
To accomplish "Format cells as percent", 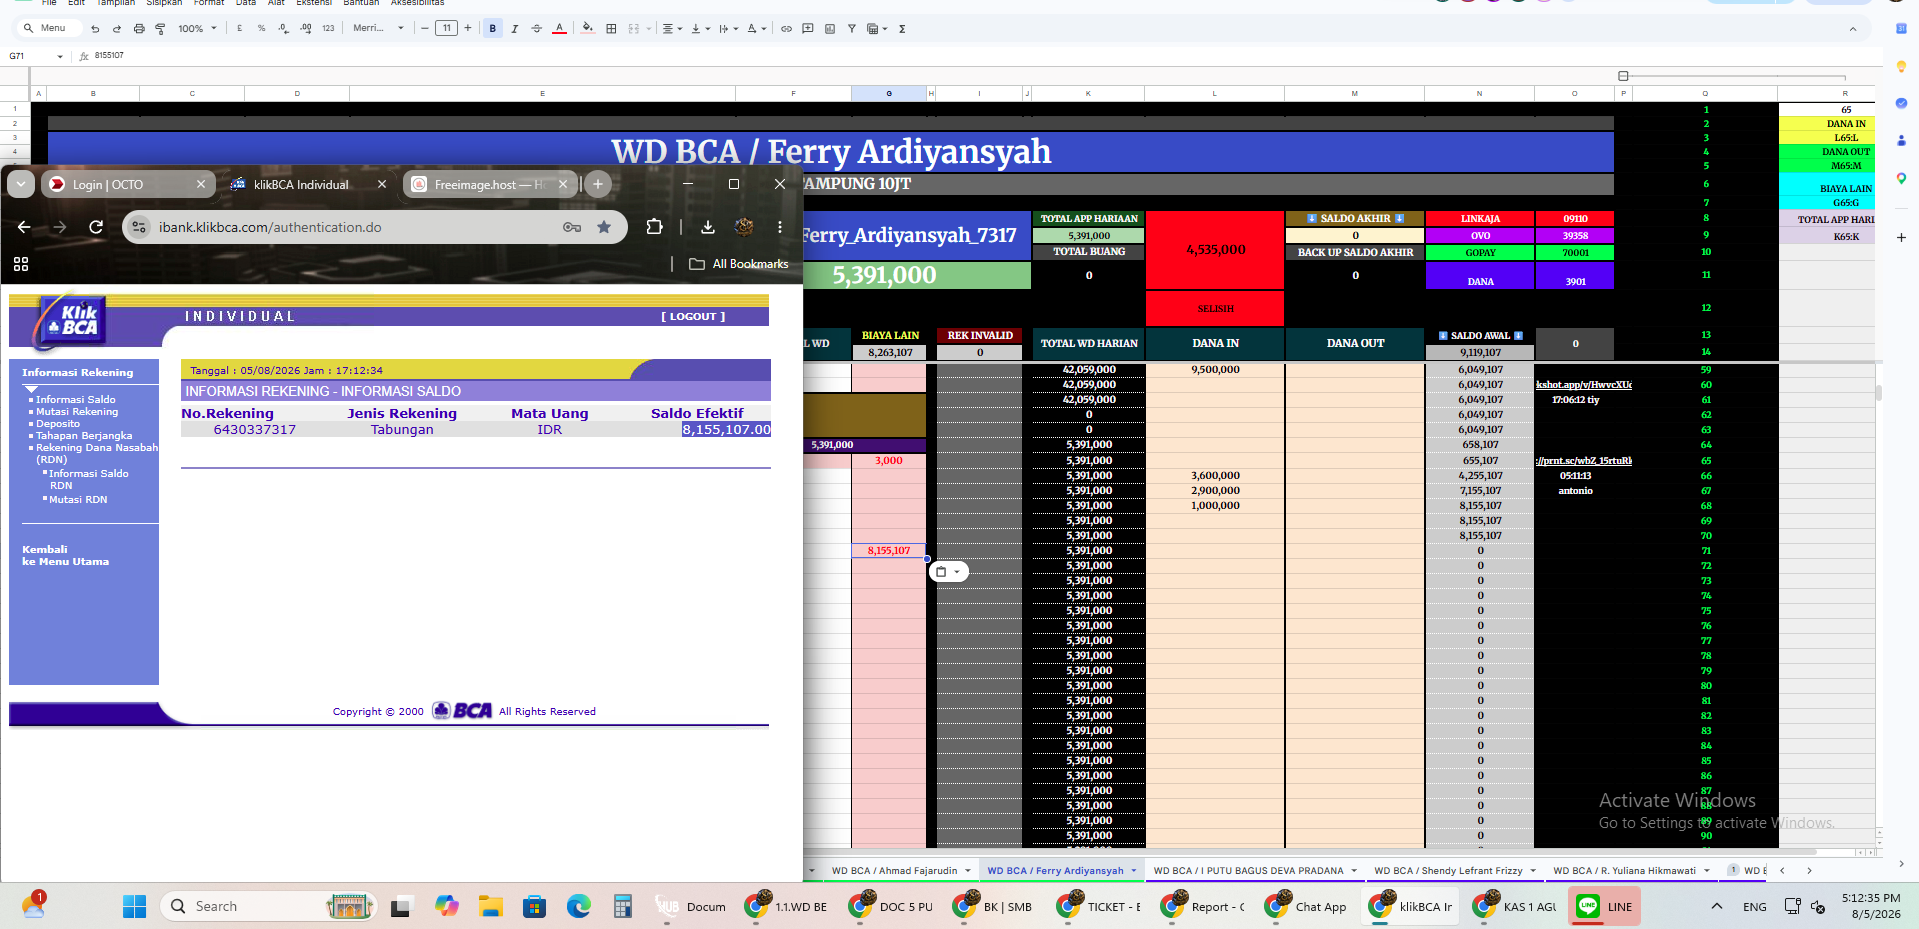I will click(262, 29).
